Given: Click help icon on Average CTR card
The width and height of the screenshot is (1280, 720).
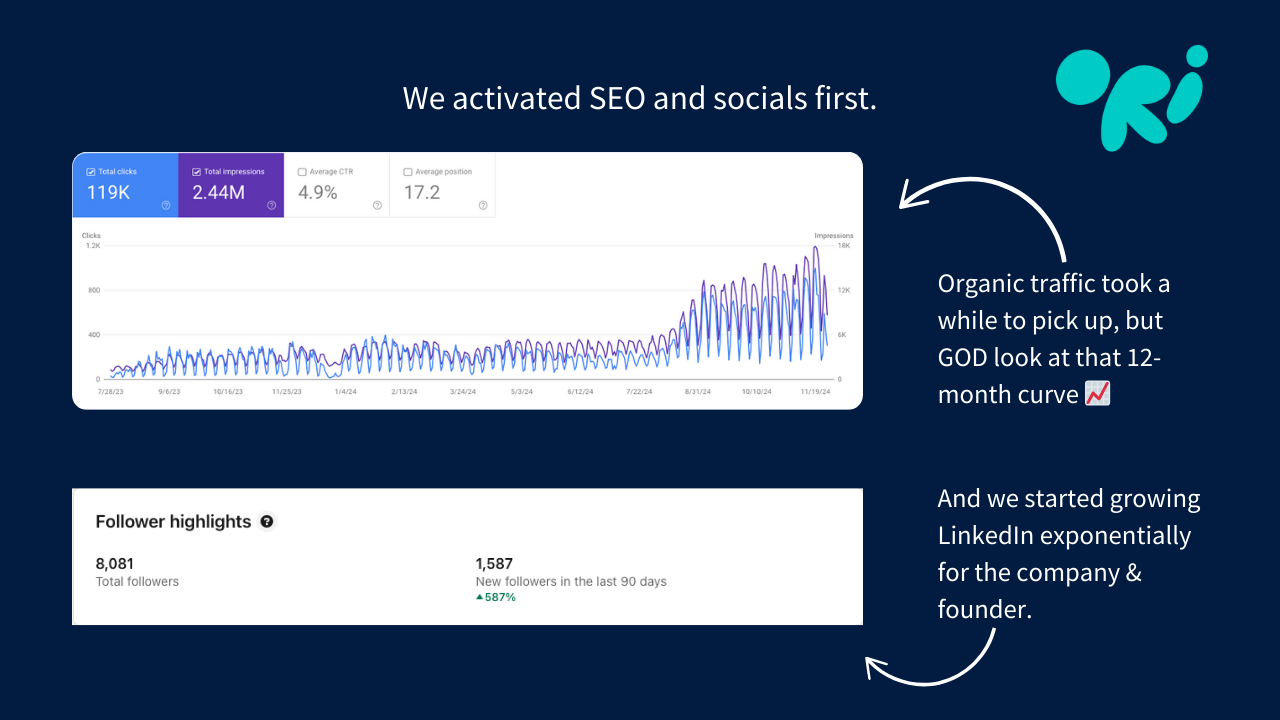Looking at the screenshot, I should pos(377,205).
